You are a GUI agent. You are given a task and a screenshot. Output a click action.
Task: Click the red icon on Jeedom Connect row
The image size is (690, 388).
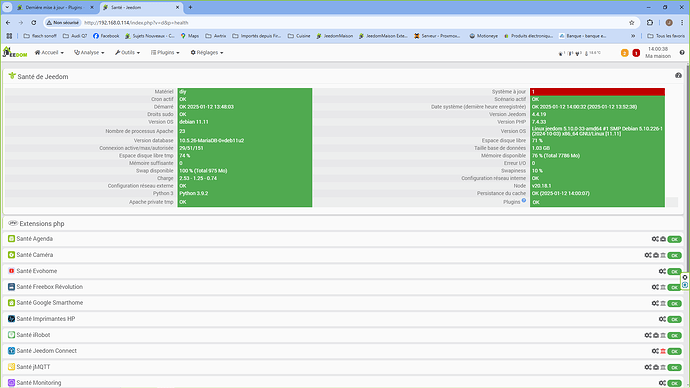(663, 351)
